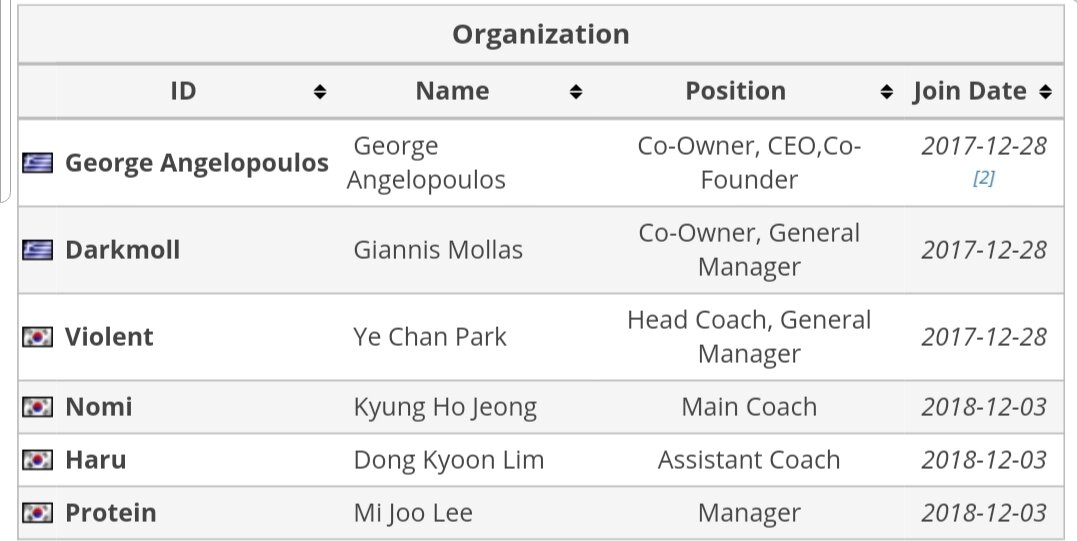Open the Violent ID entry
Image resolution: width=1077 pixels, height=541 pixels.
pos(109,337)
